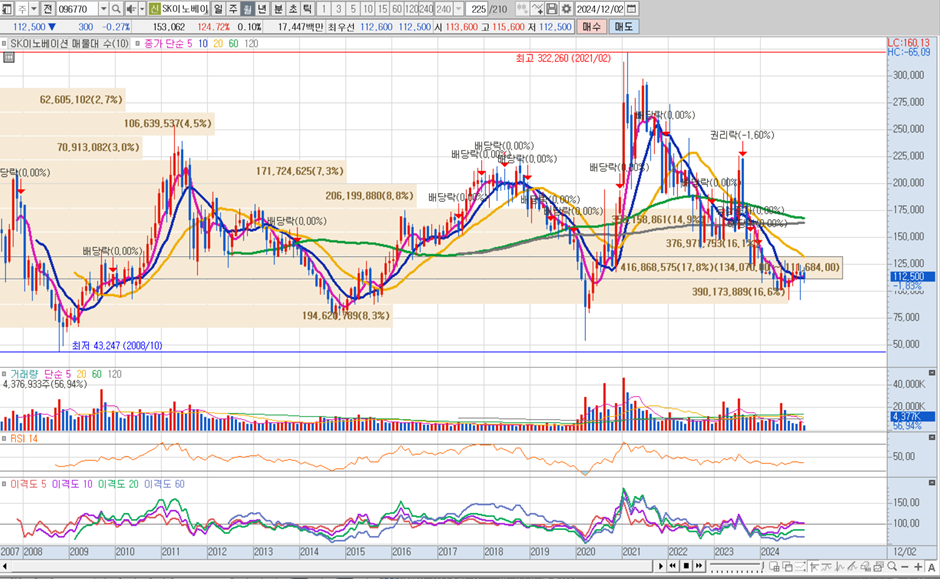Open the calendar date picker icon

pyautogui.click(x=632, y=9)
